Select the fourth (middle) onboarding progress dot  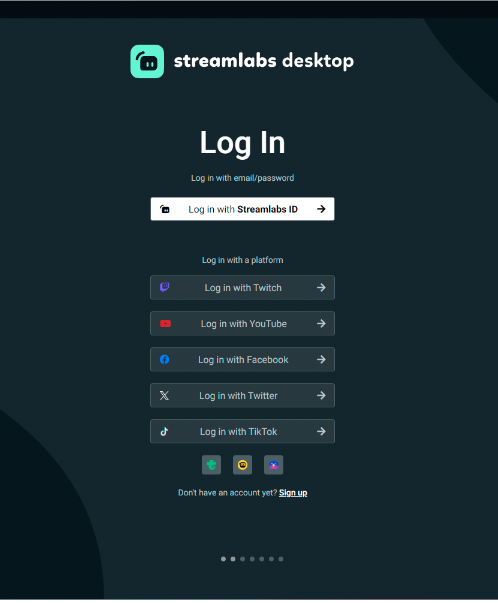252,559
